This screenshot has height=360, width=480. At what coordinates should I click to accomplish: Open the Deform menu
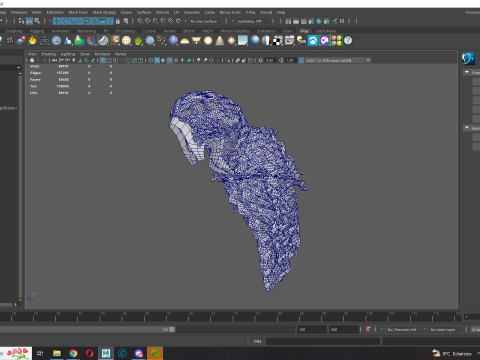click(162, 12)
